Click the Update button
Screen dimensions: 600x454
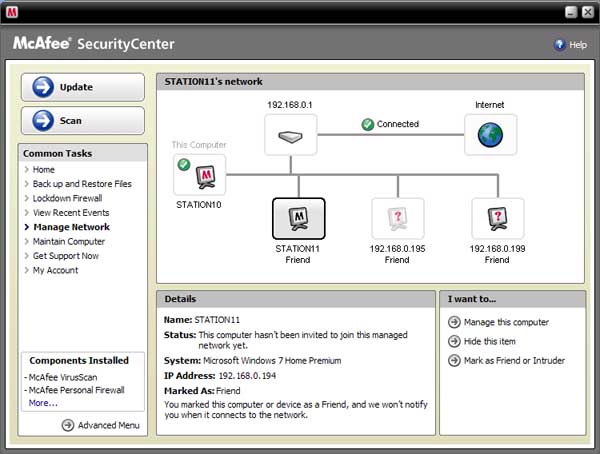click(x=82, y=87)
